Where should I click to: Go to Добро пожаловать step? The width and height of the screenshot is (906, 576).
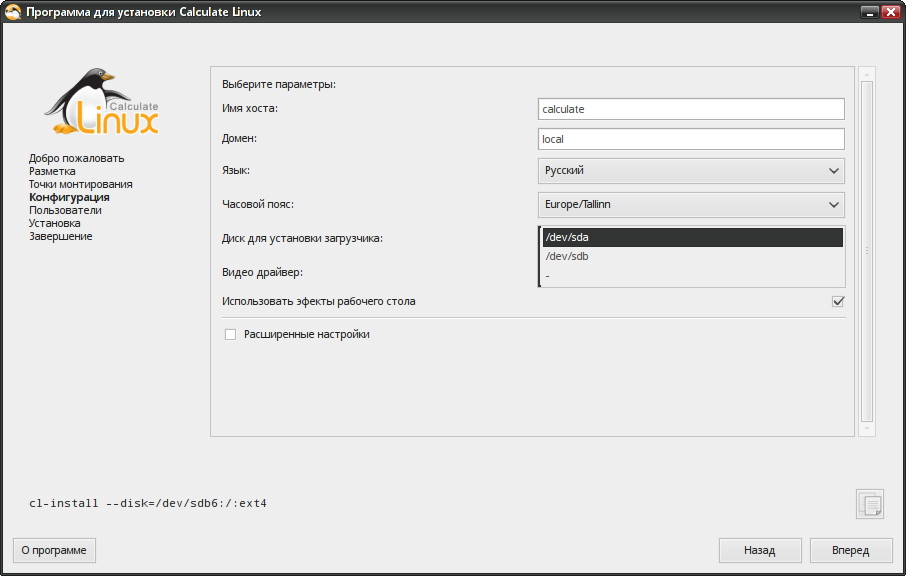click(76, 158)
